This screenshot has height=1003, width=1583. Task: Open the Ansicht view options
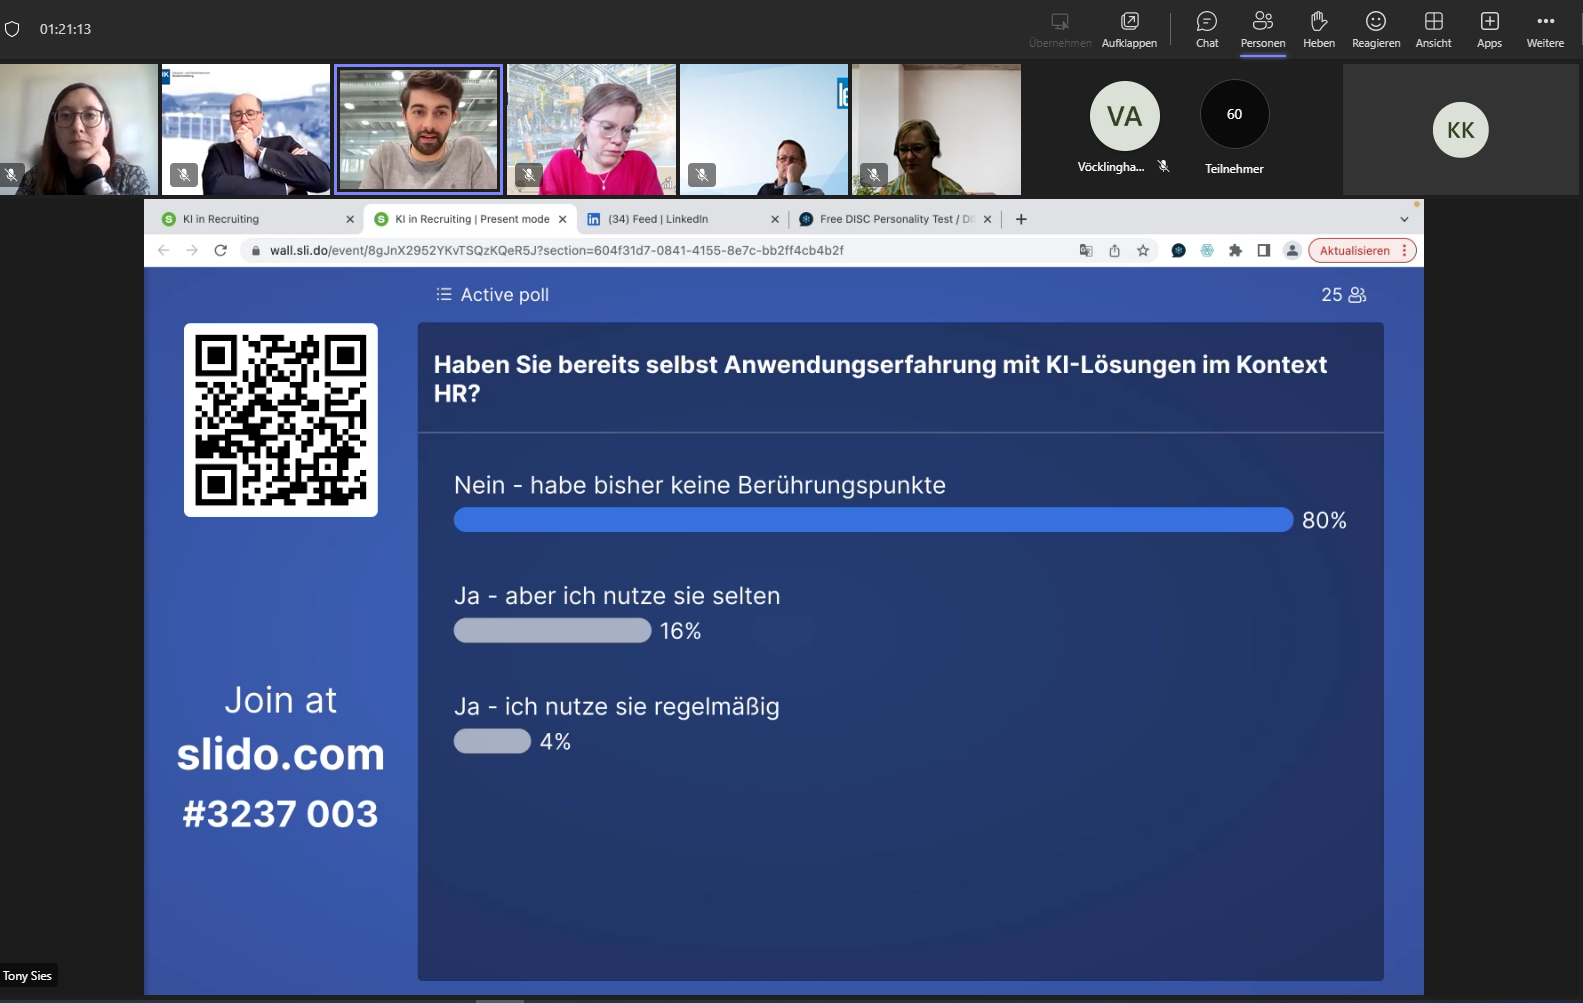(1433, 29)
